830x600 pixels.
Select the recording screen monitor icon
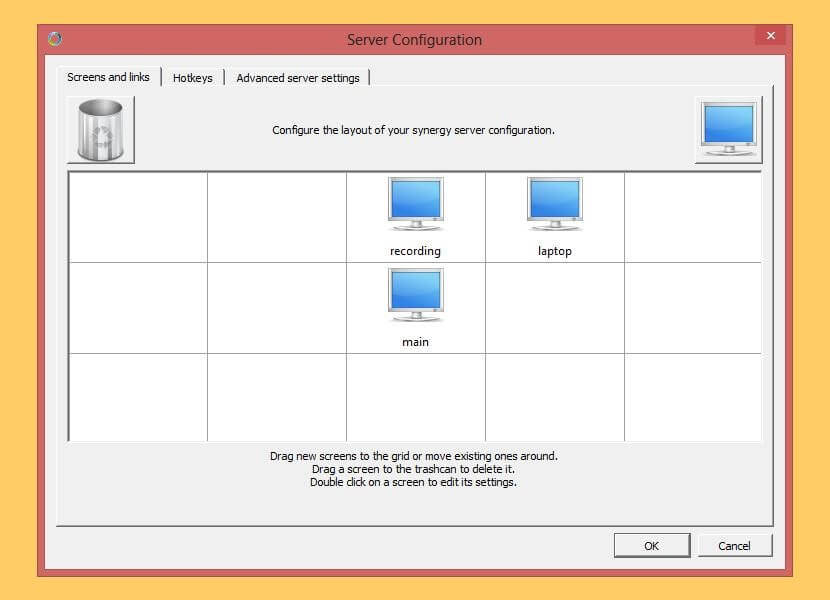pyautogui.click(x=415, y=206)
